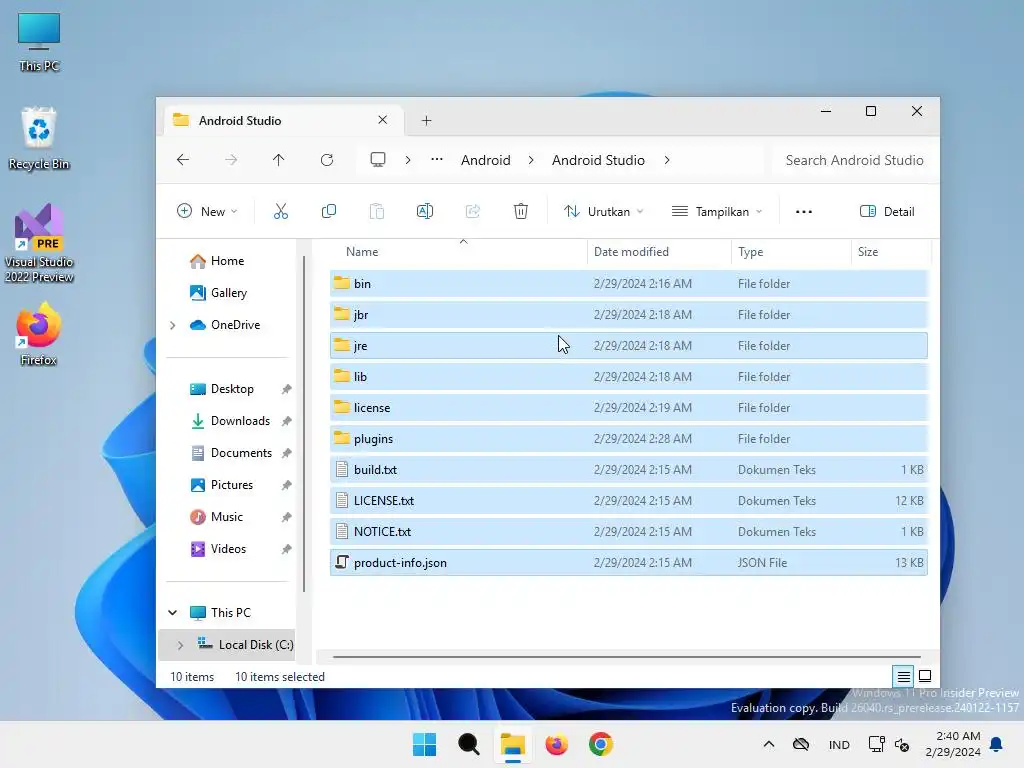Viewport: 1024px width, 768px height.
Task: Collapse the This PC tree node
Action: (x=173, y=613)
